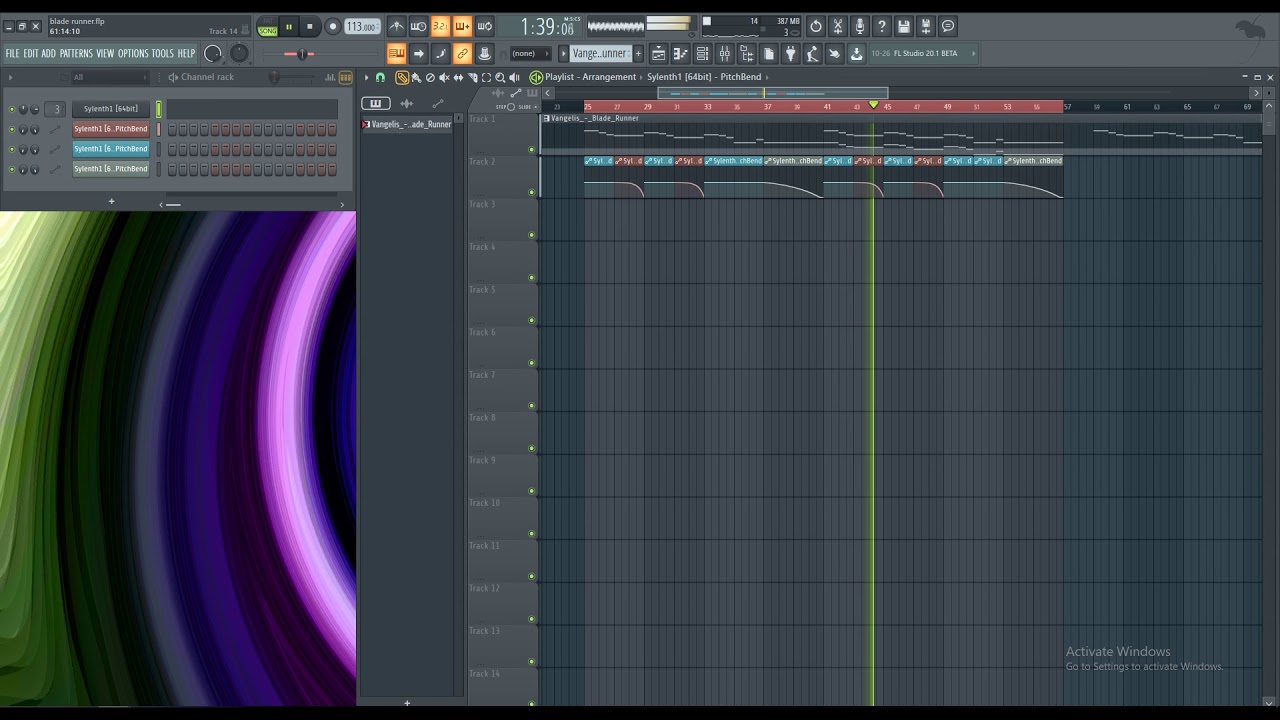Open the Playlist view icon
1280x720 pixels.
[x=658, y=54]
